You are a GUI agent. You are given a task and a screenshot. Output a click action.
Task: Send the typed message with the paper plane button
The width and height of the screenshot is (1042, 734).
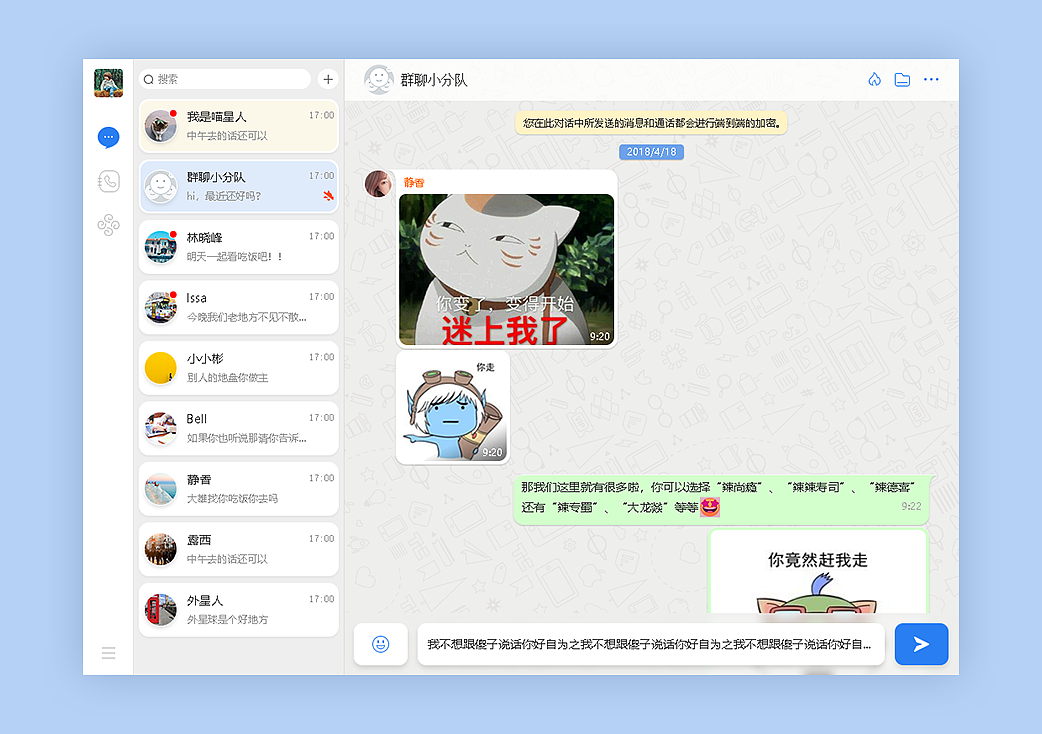921,644
